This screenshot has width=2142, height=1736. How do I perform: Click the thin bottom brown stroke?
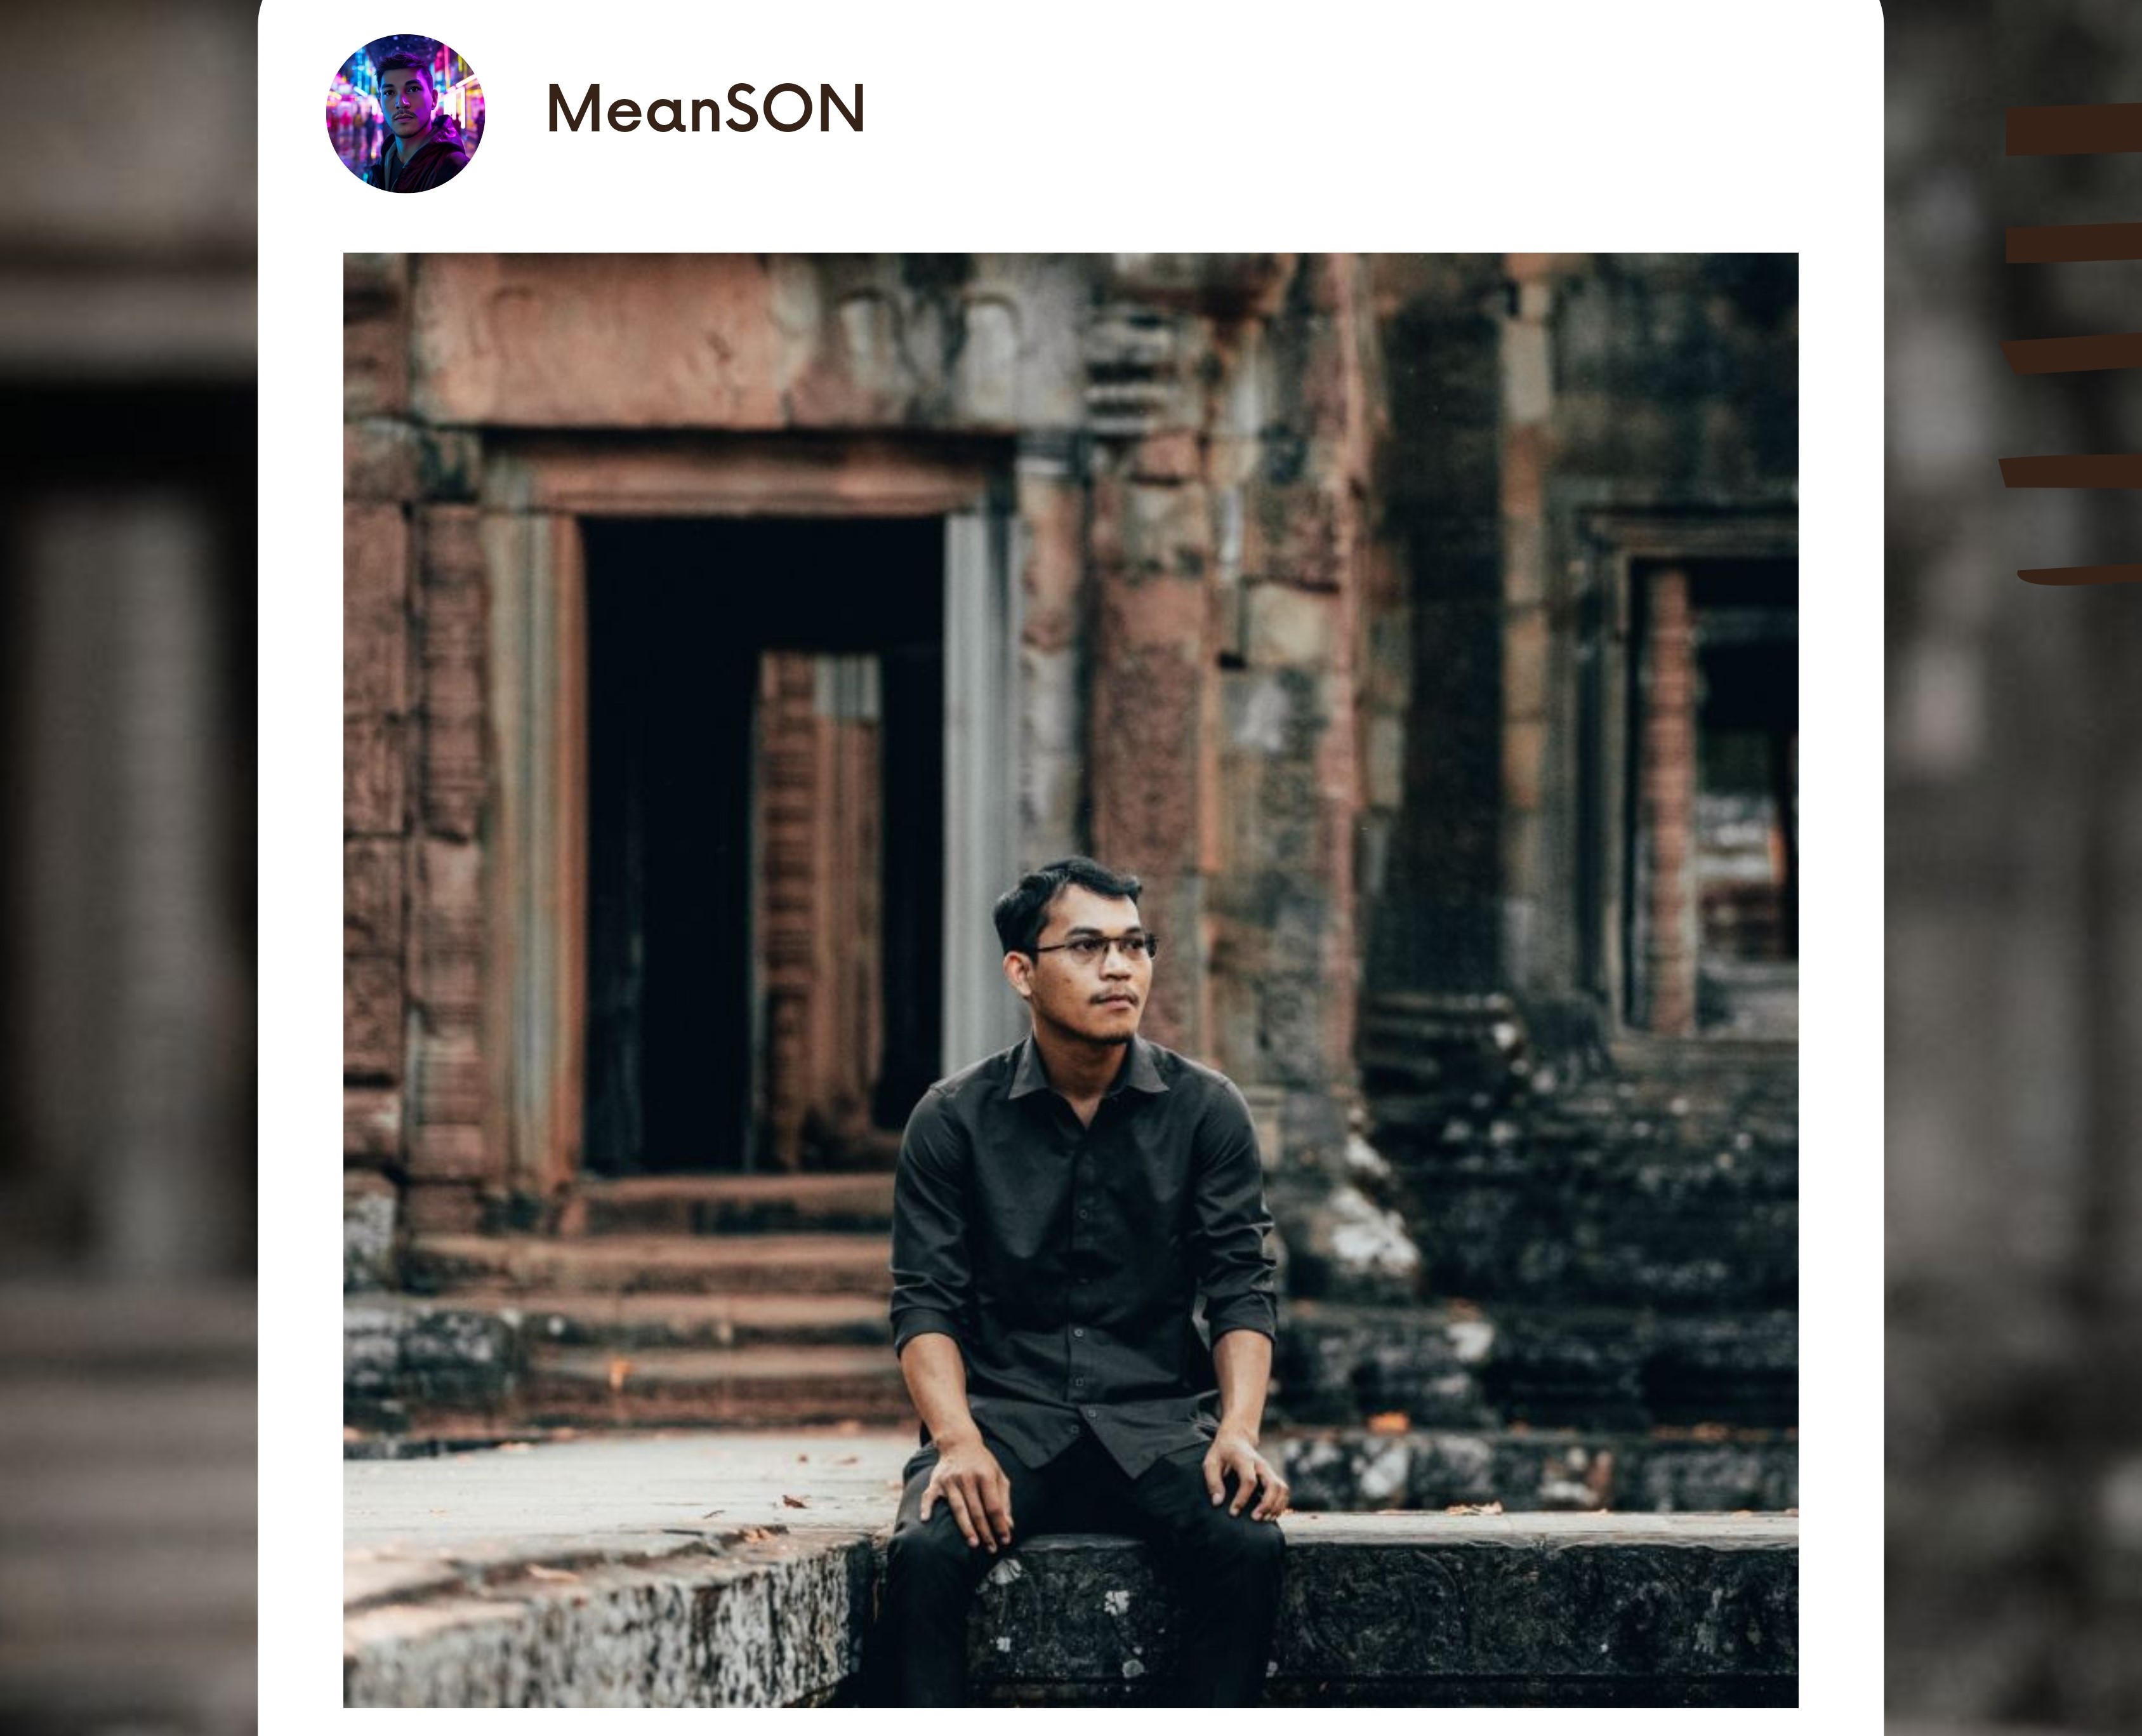pos(2079,575)
